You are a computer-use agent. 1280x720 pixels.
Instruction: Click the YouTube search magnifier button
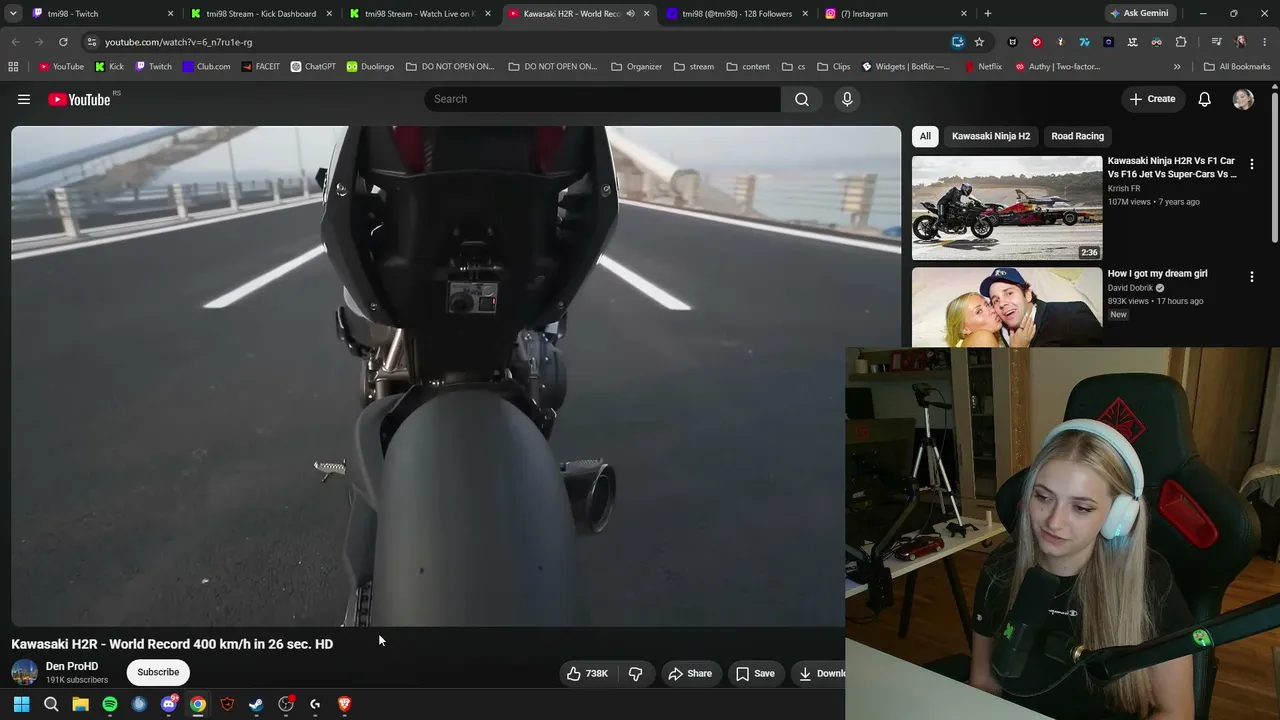(802, 99)
